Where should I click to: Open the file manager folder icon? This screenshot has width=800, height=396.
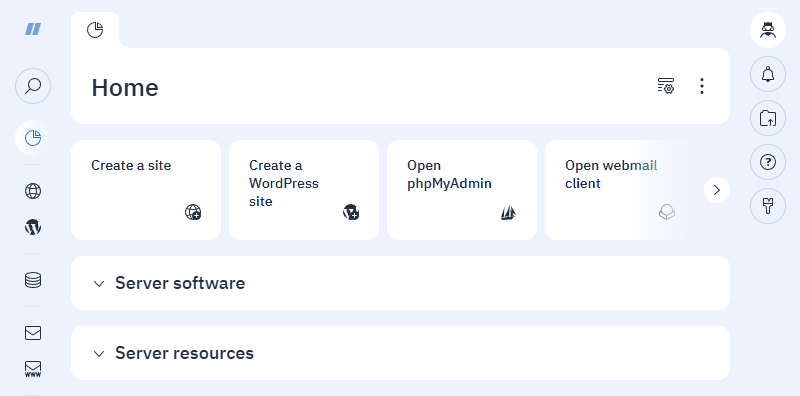[x=768, y=118]
